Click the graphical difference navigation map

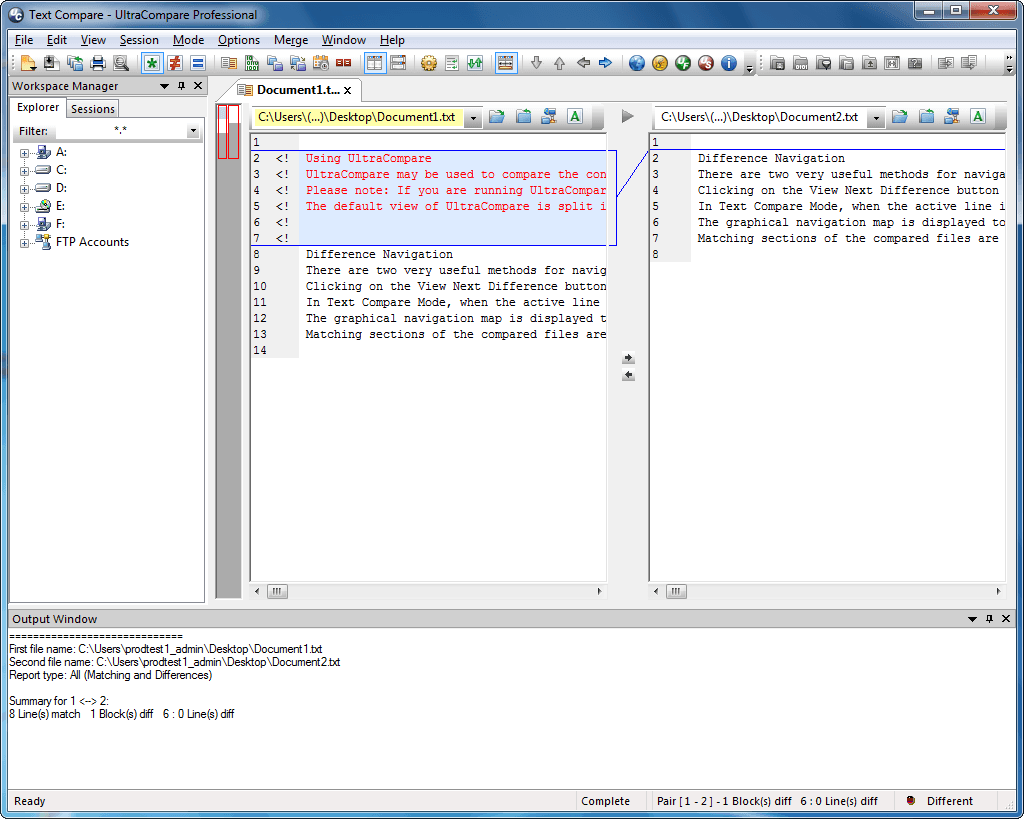point(228,351)
